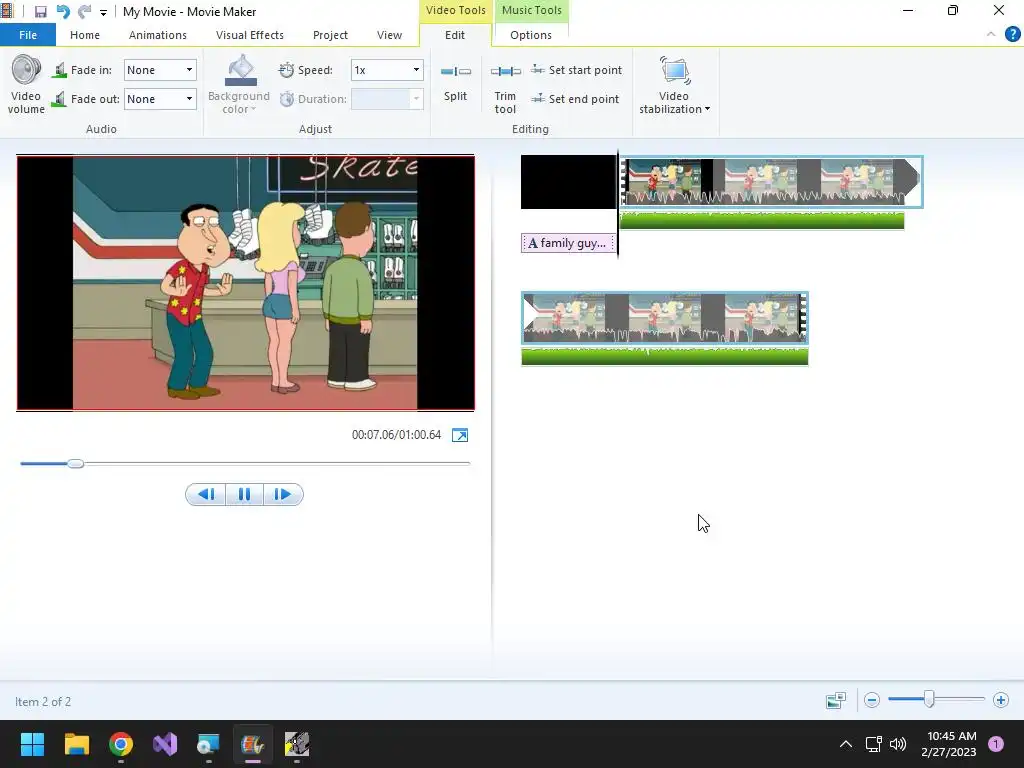Click Set start point
Image resolution: width=1024 pixels, height=768 pixels.
coord(577,70)
